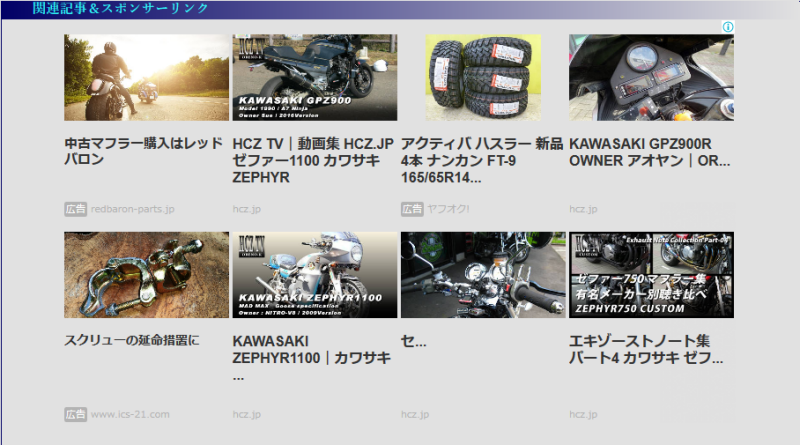Open the エキゾーストノート集 パート4 link
The height and width of the screenshot is (445, 800).
(x=646, y=350)
